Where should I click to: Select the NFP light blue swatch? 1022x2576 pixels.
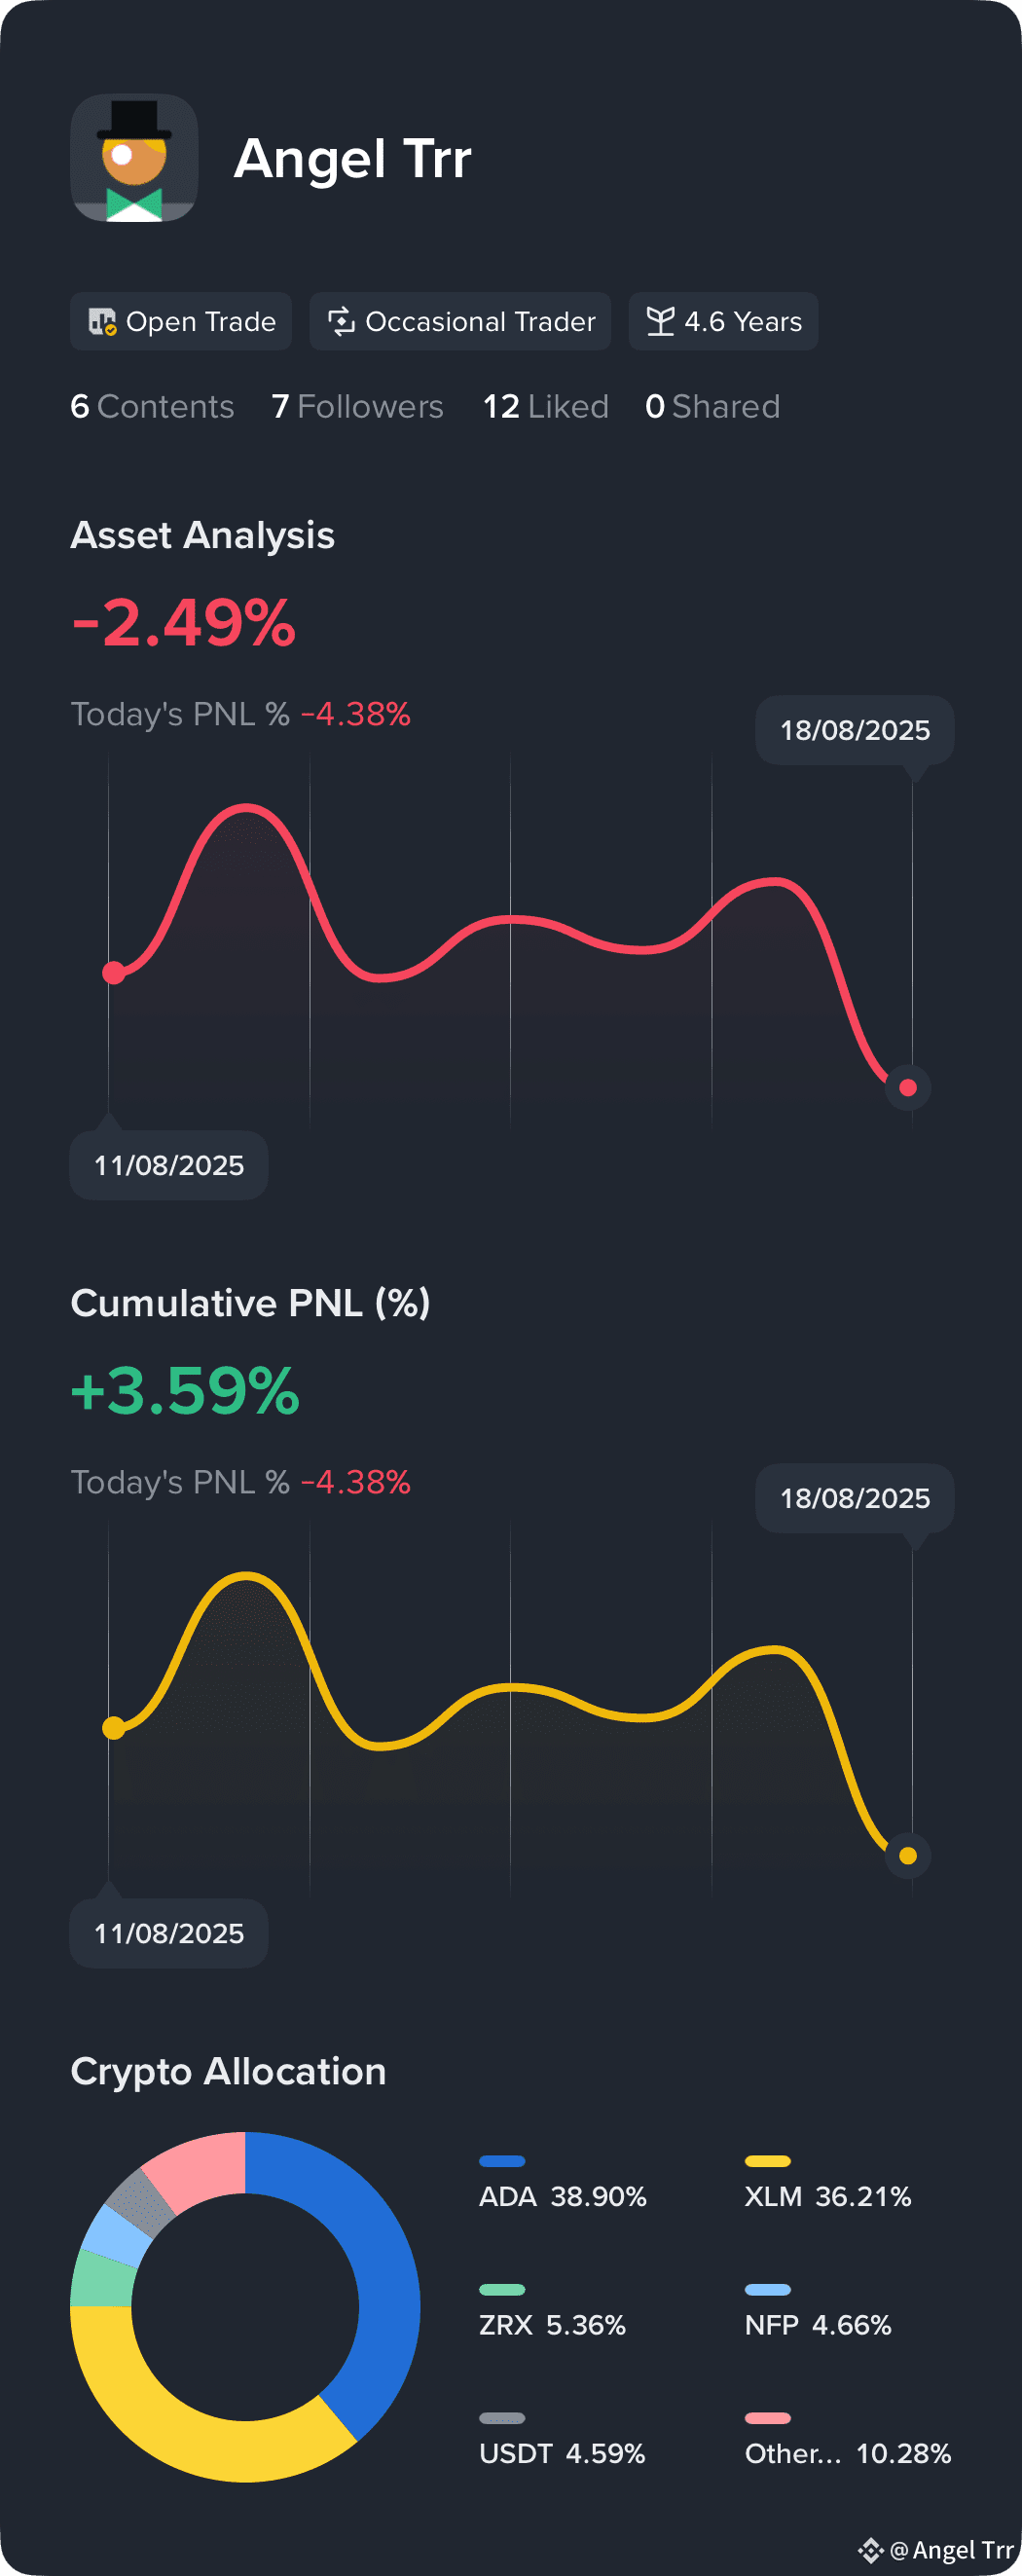768,2289
